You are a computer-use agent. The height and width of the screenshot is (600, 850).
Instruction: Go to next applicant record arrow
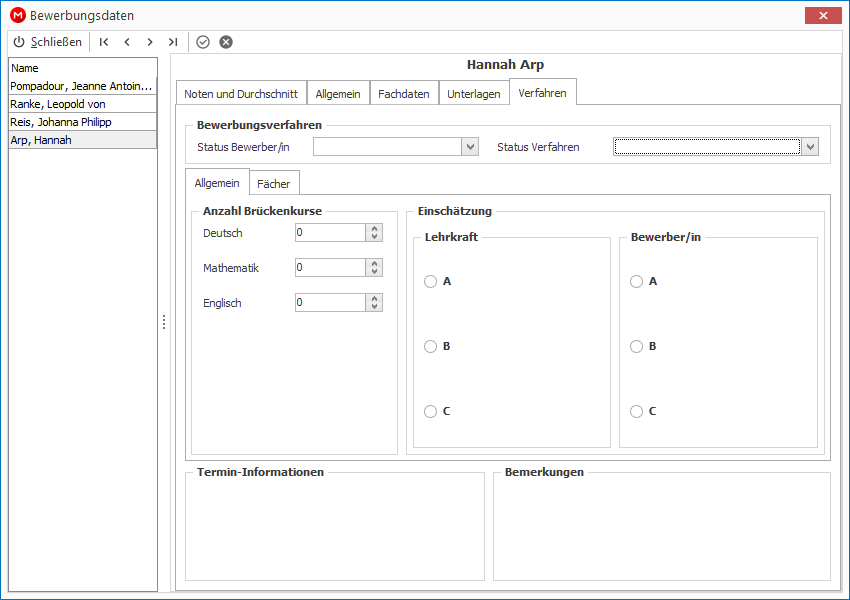[150, 42]
